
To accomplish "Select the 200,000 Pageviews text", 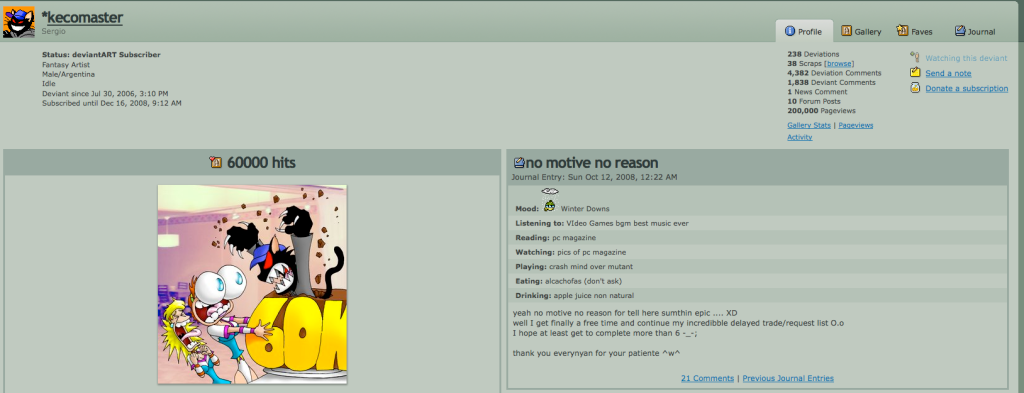I will (x=821, y=111).
